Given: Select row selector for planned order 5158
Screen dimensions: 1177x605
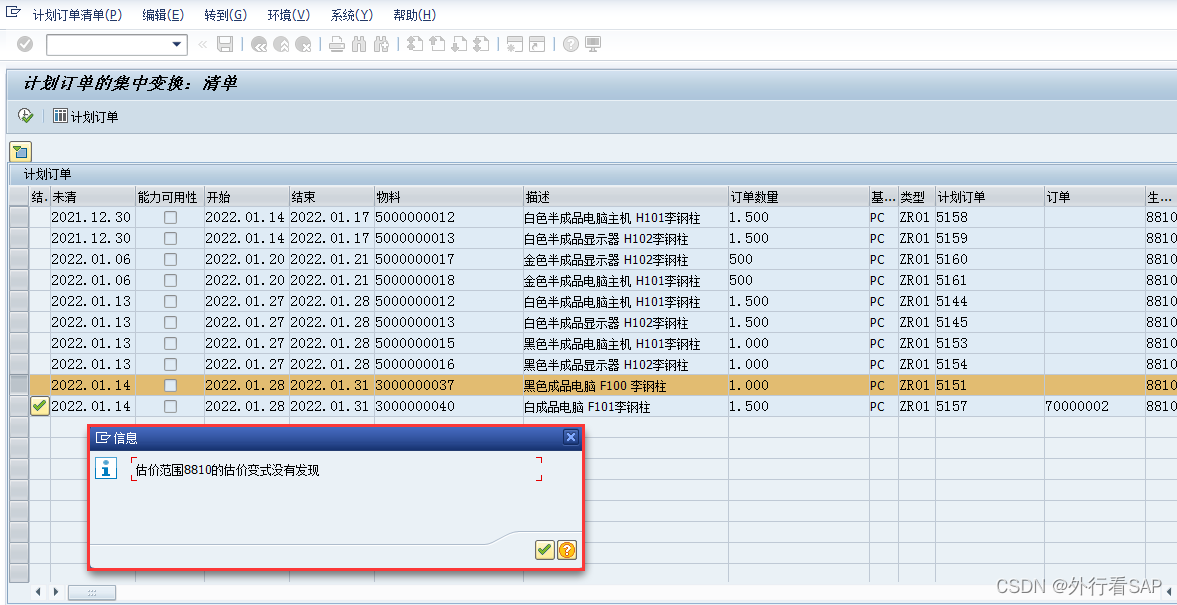Looking at the screenshot, I should pyautogui.click(x=19, y=218).
